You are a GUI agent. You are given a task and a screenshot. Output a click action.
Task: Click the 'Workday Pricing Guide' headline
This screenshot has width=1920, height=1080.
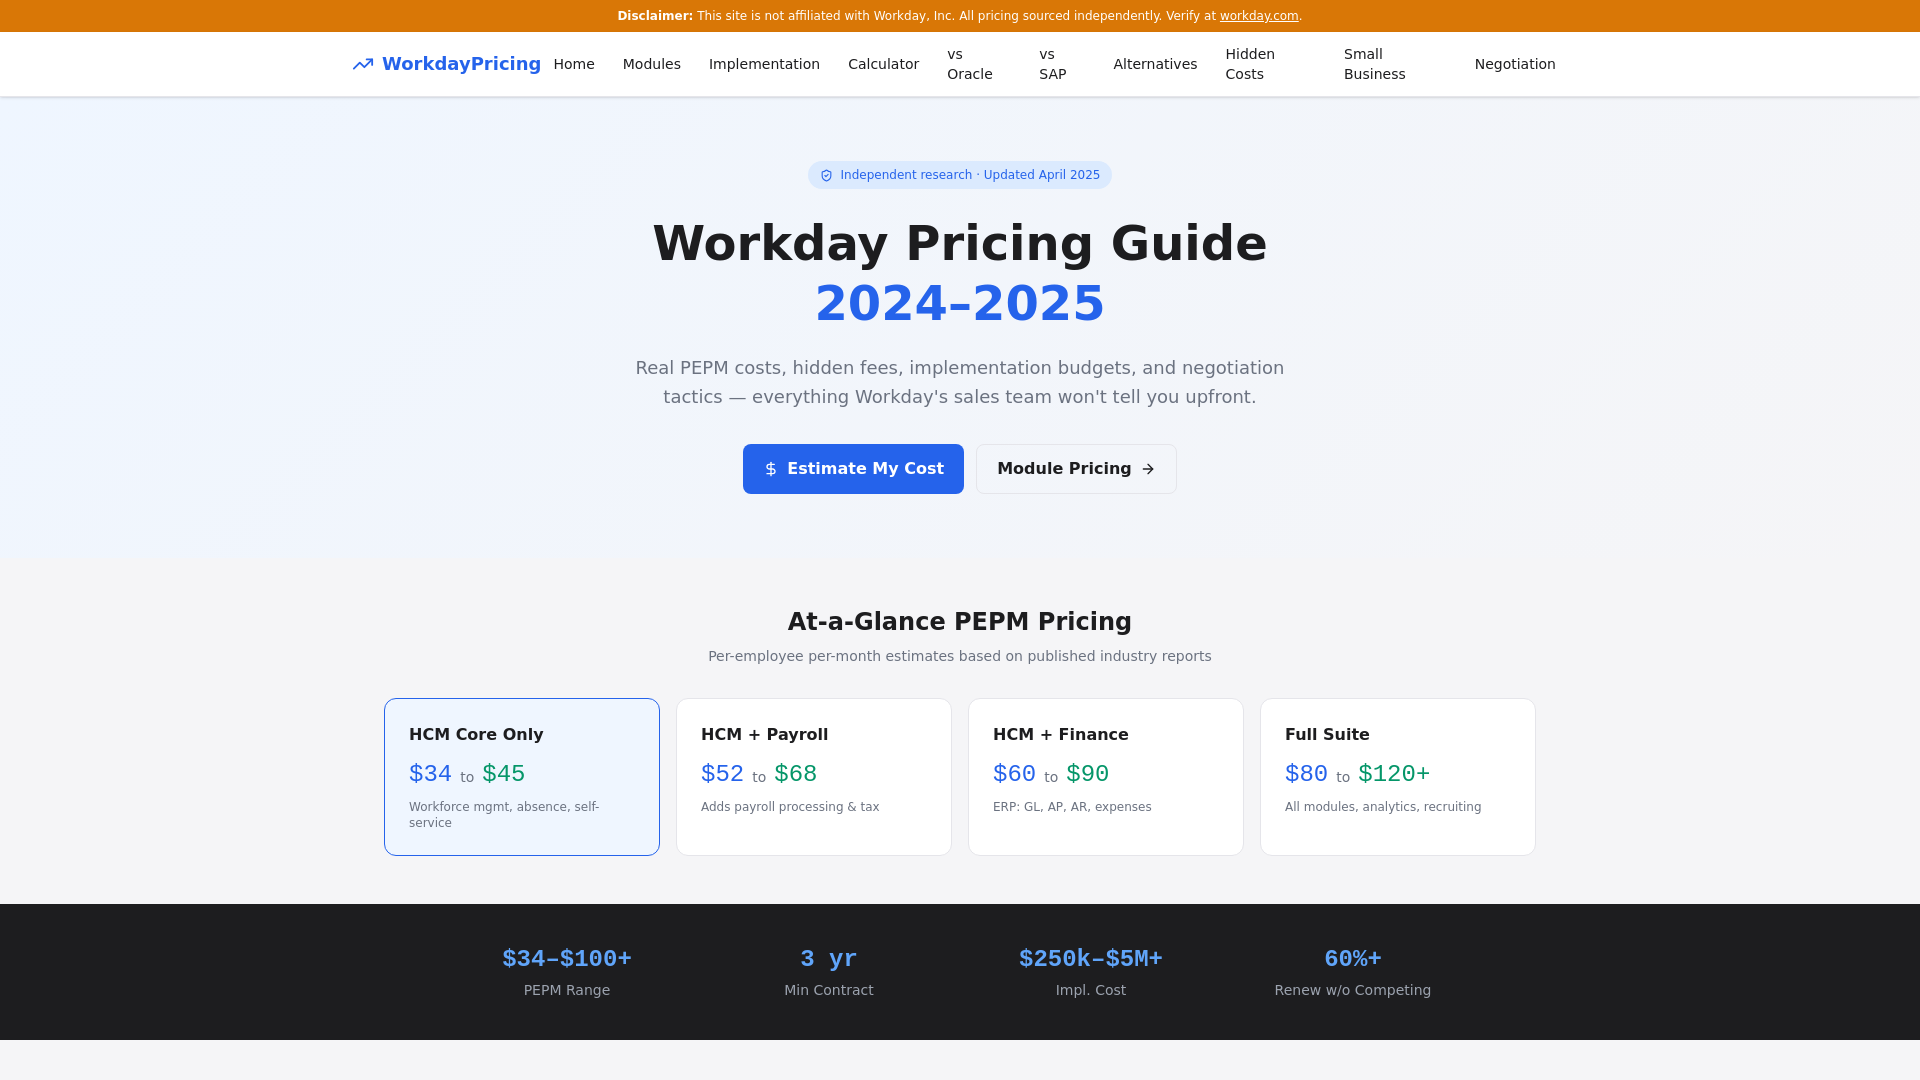(x=960, y=243)
